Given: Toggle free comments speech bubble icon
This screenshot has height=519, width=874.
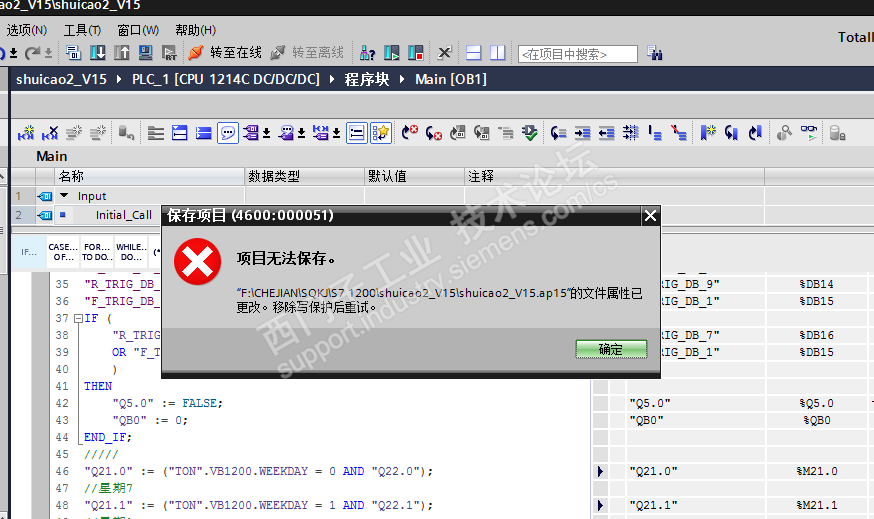Looking at the screenshot, I should (227, 133).
